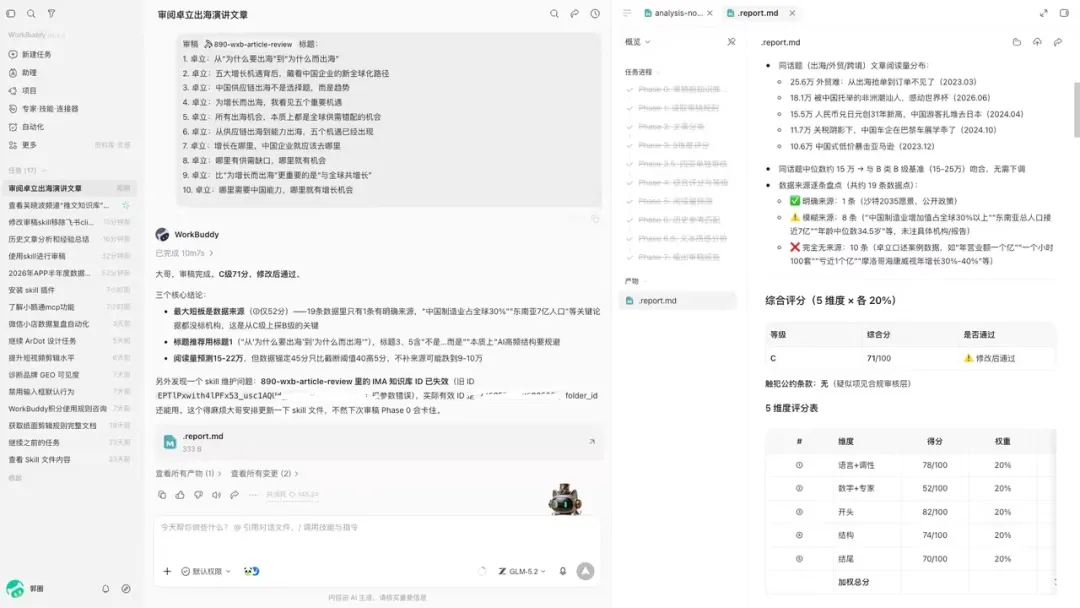Image resolution: width=1080 pixels, height=608 pixels.
Task: Add an attachment with the plus icon
Action: point(167,571)
